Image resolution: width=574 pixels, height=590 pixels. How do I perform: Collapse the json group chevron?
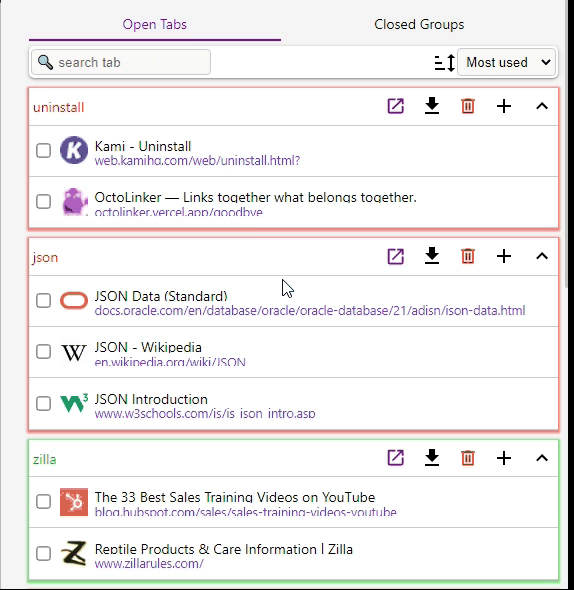(542, 256)
